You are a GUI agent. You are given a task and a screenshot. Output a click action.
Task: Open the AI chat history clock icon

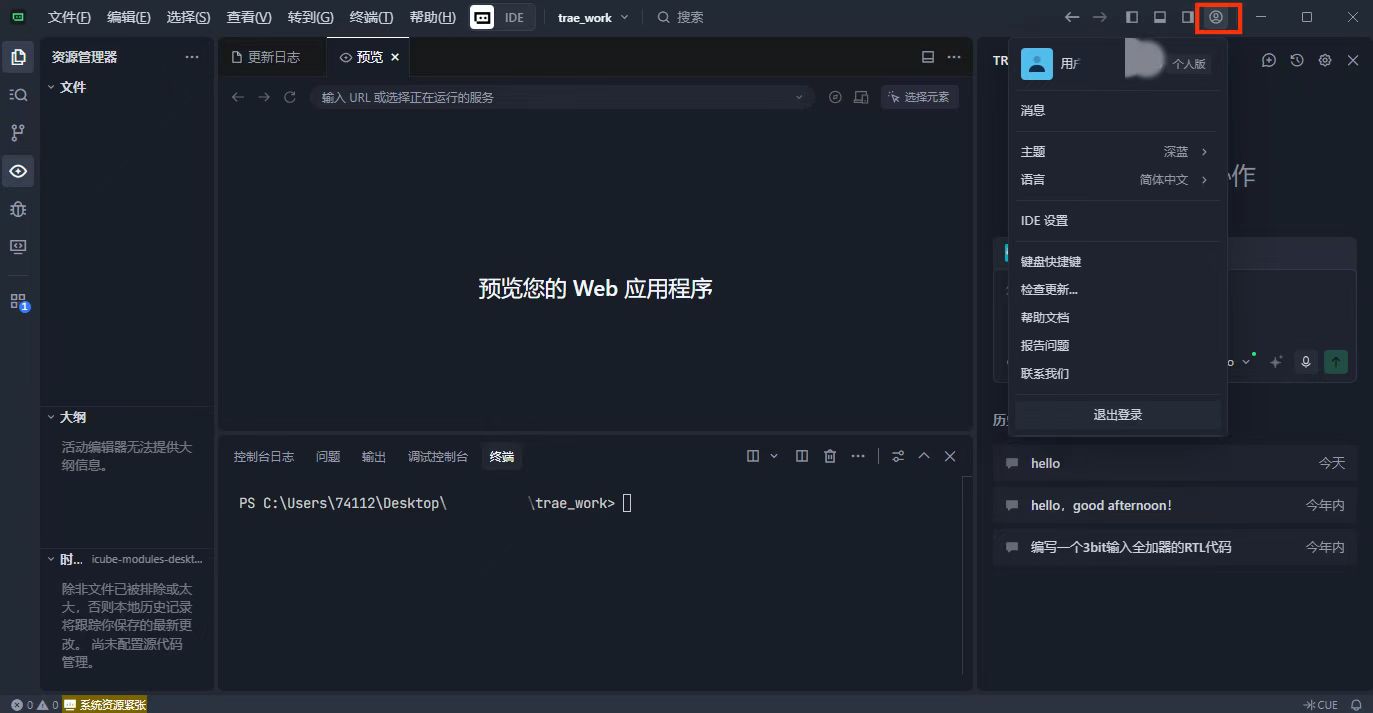[1297, 60]
